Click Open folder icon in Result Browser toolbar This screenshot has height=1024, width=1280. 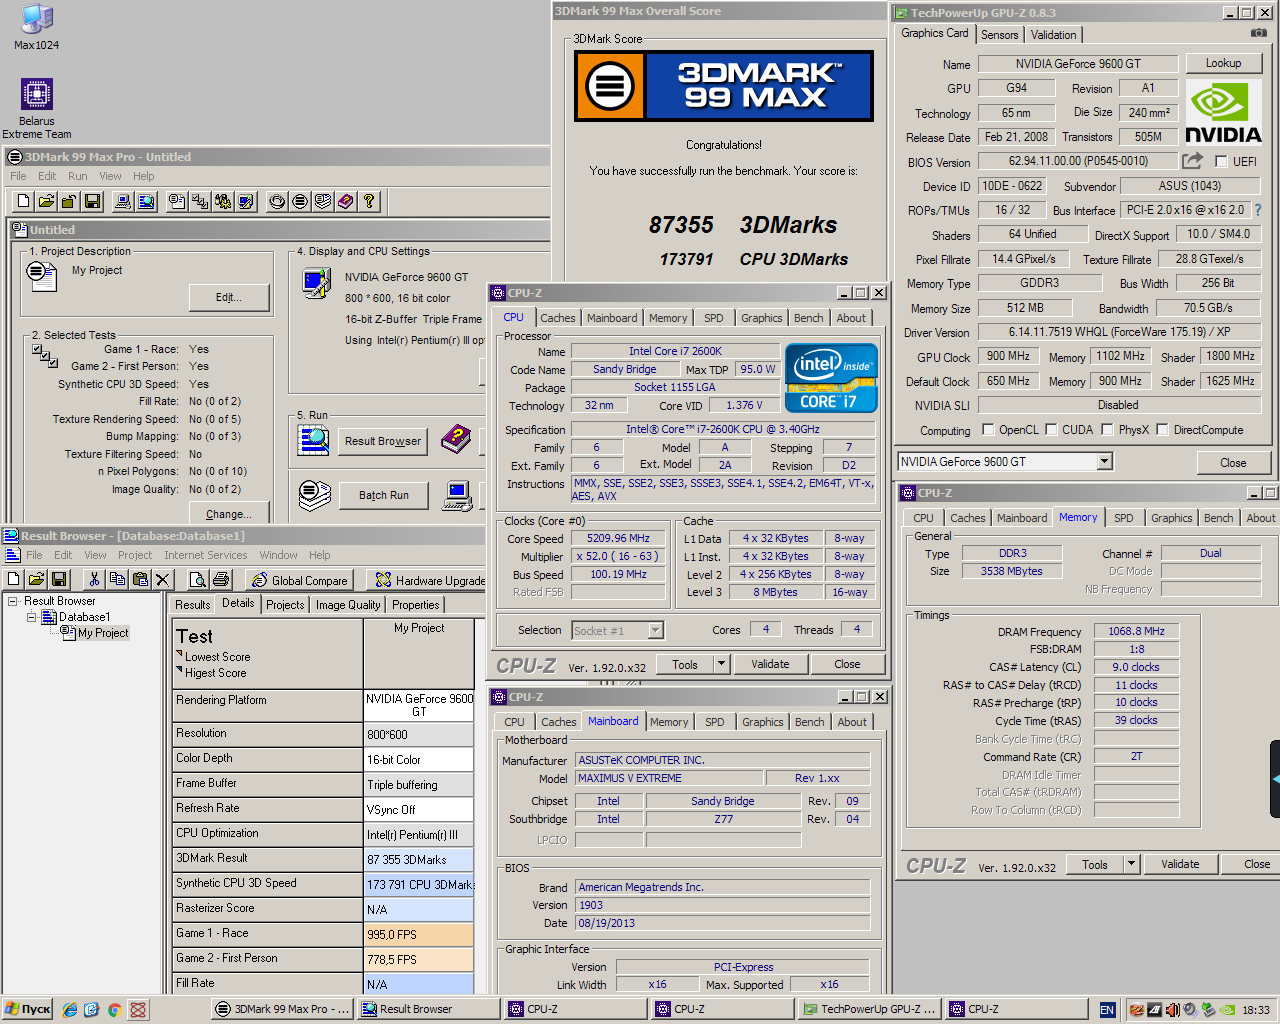pos(36,579)
